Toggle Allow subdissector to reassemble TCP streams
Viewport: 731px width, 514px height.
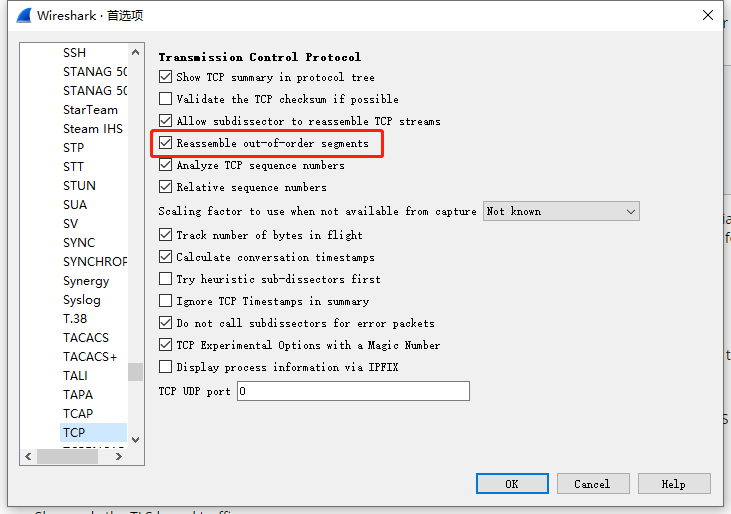click(x=166, y=121)
